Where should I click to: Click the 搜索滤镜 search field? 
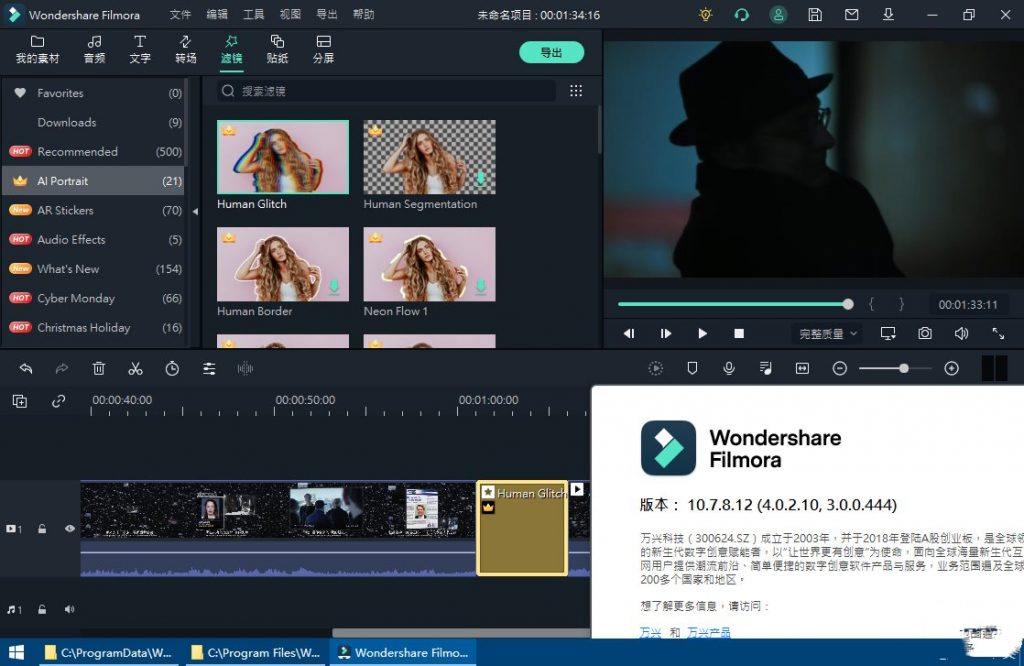387,91
